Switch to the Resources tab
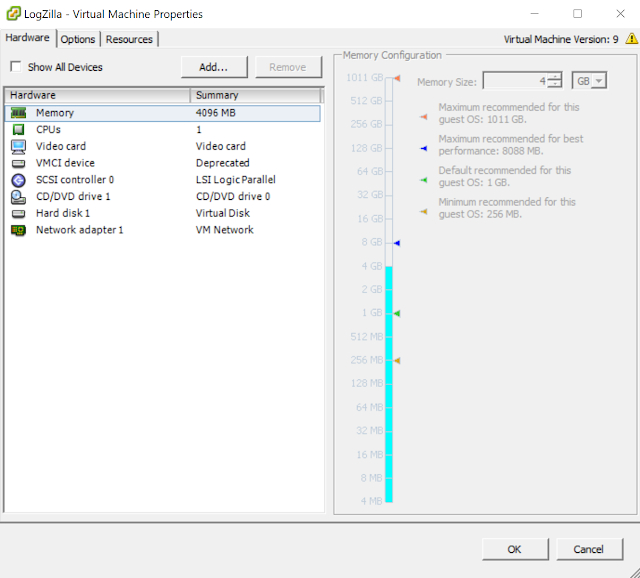 [x=129, y=39]
